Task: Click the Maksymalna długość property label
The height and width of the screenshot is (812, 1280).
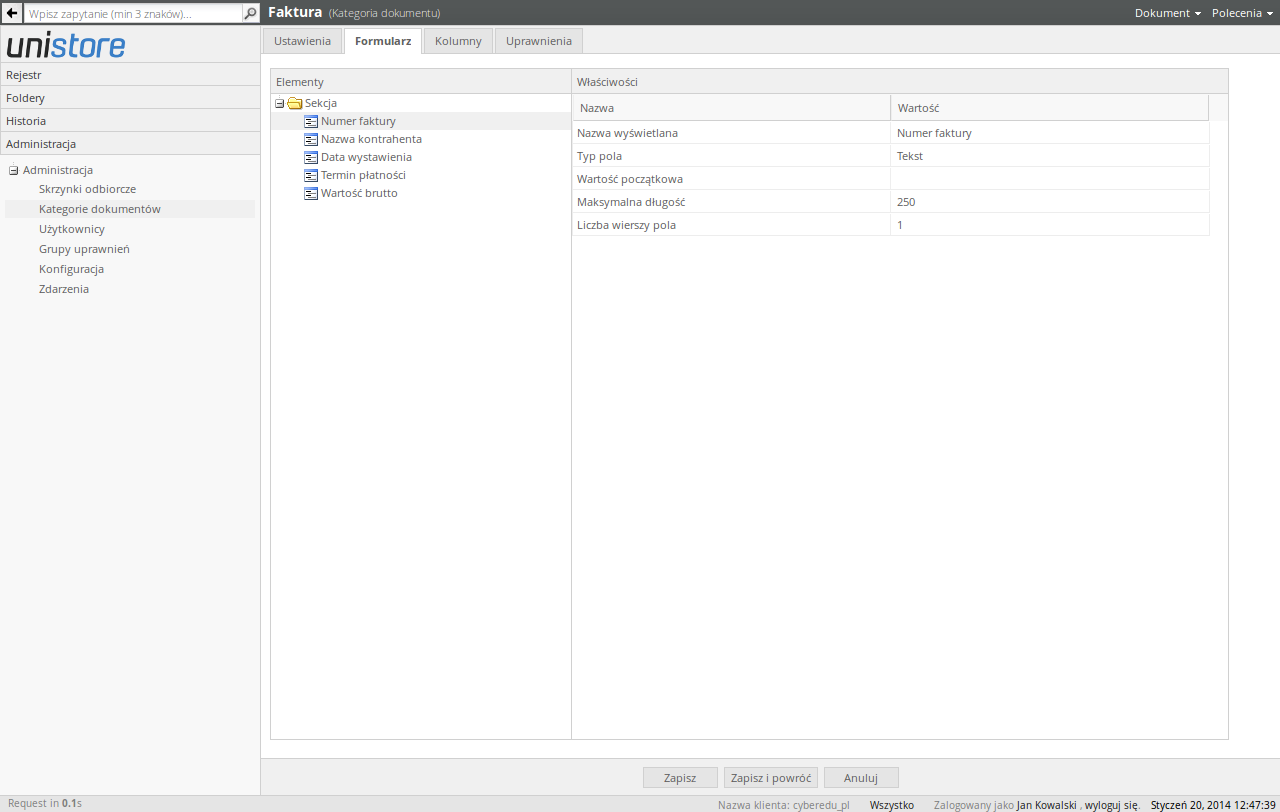Action: click(x=631, y=202)
